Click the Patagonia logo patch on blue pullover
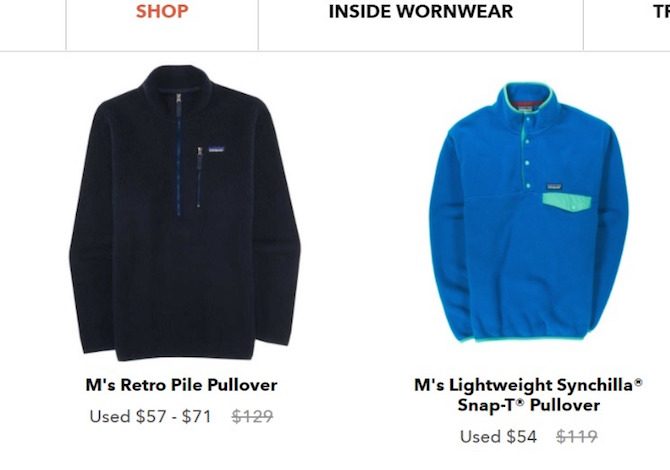The width and height of the screenshot is (670, 470). coord(554,187)
